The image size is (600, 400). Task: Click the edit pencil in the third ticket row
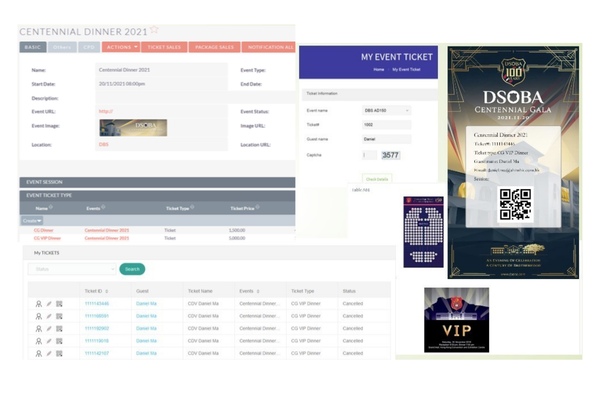tap(49, 328)
